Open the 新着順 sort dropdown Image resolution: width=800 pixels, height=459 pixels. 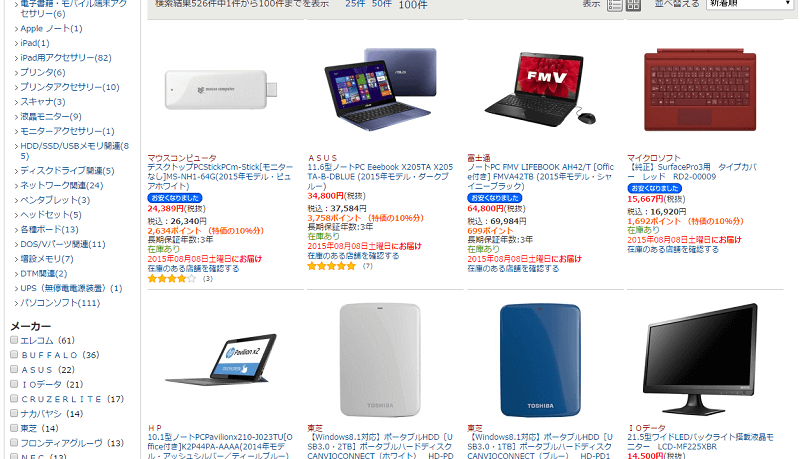pos(749,4)
